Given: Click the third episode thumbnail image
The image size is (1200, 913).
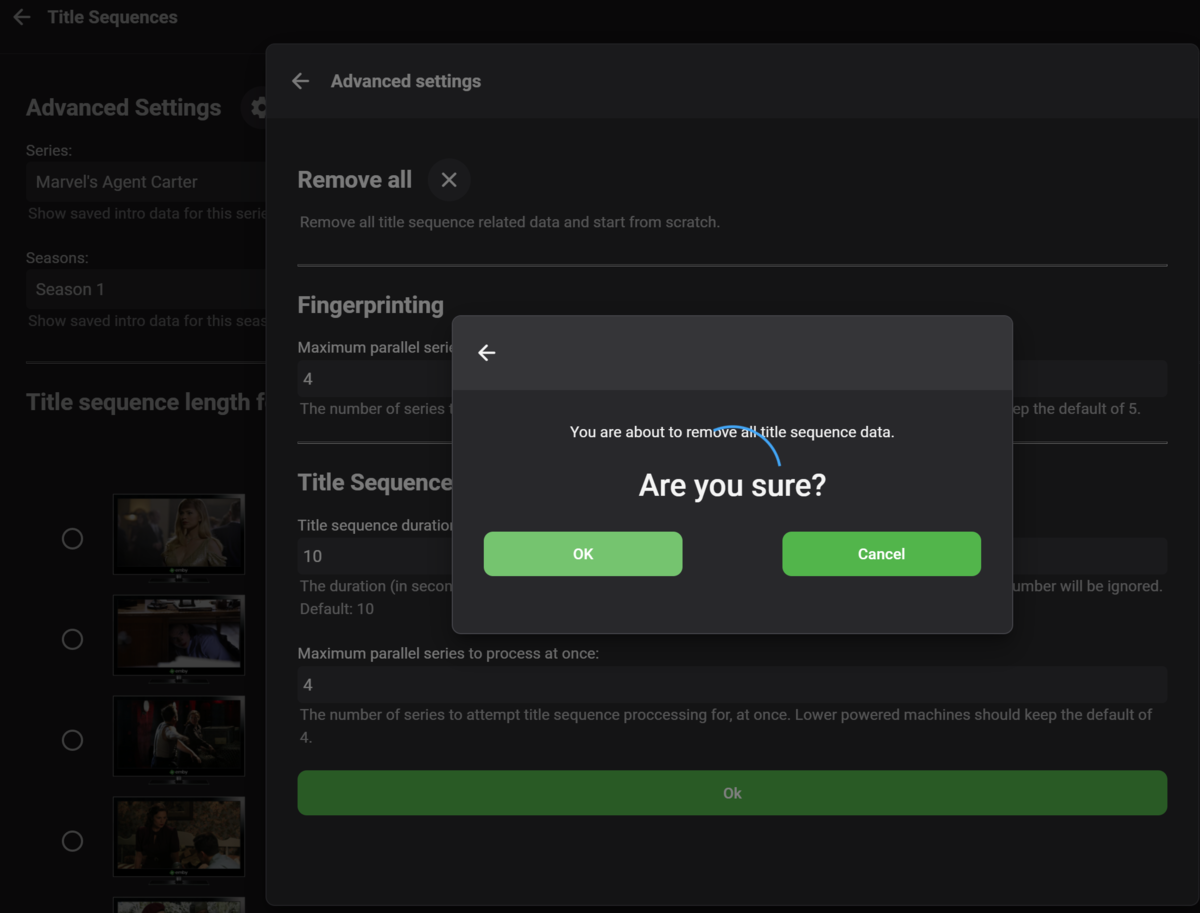Looking at the screenshot, I should tap(179, 735).
